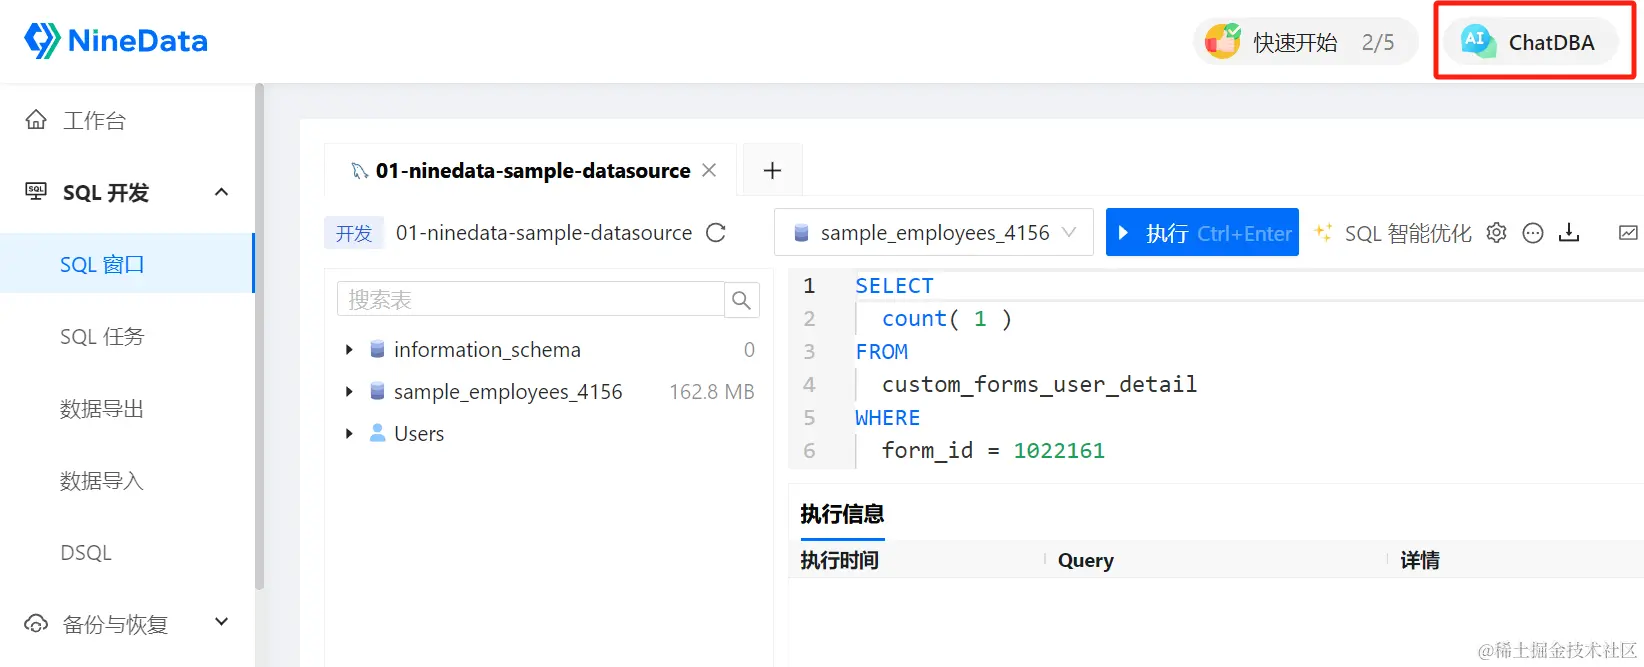Close the 01-ninedata-sample-datasource tab

coord(709,170)
